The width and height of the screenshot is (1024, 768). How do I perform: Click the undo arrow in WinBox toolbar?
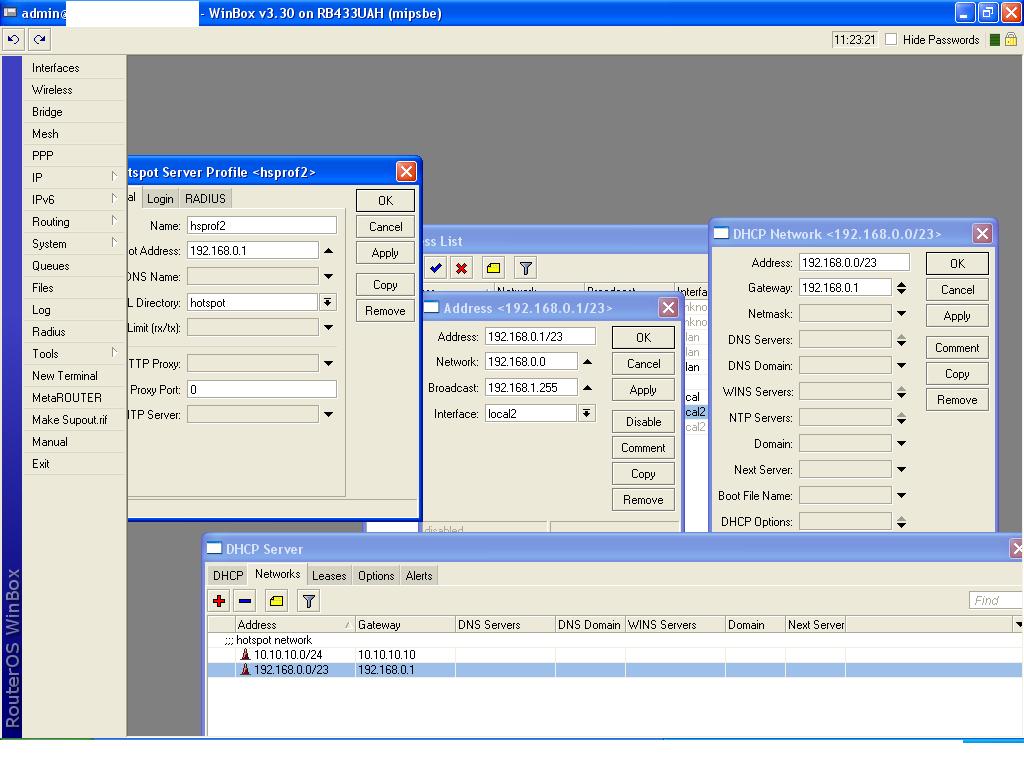(x=14, y=40)
